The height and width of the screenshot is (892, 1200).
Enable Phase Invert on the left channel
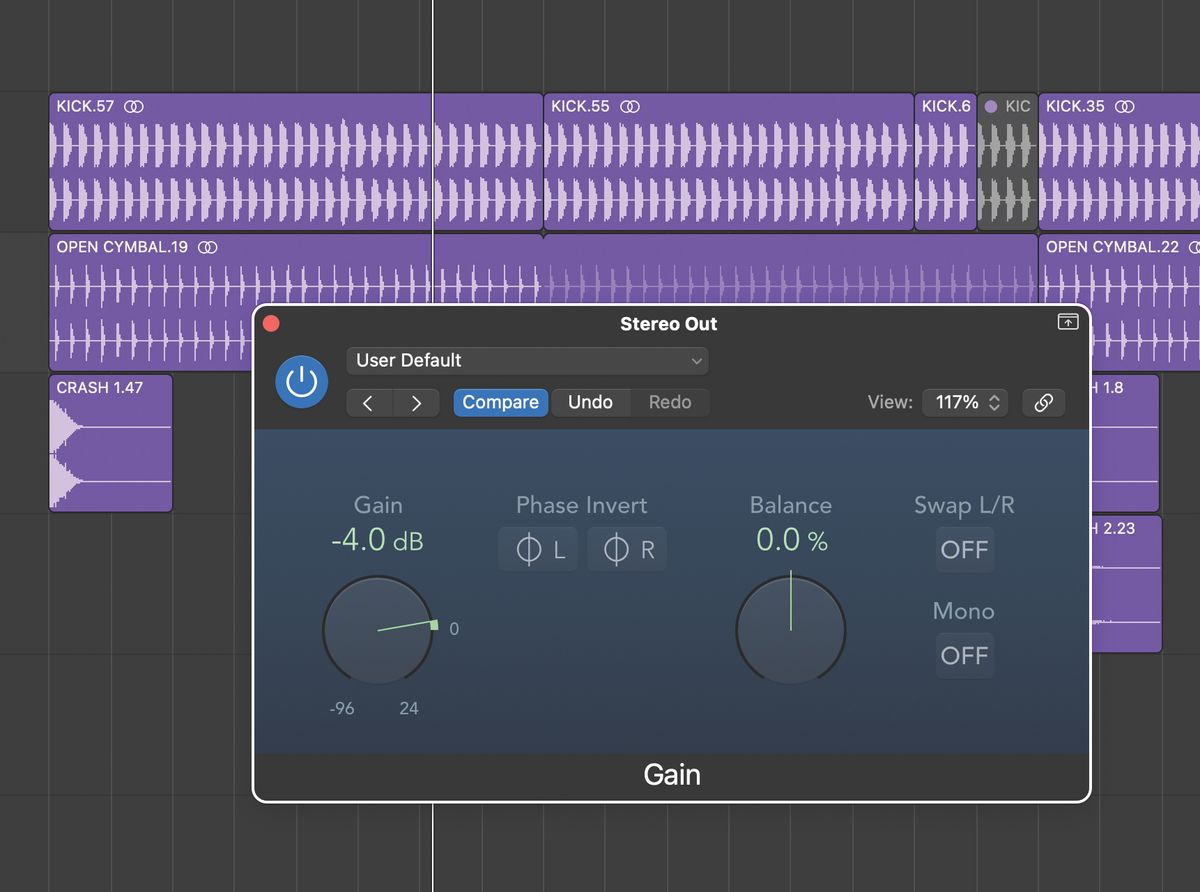pos(538,548)
